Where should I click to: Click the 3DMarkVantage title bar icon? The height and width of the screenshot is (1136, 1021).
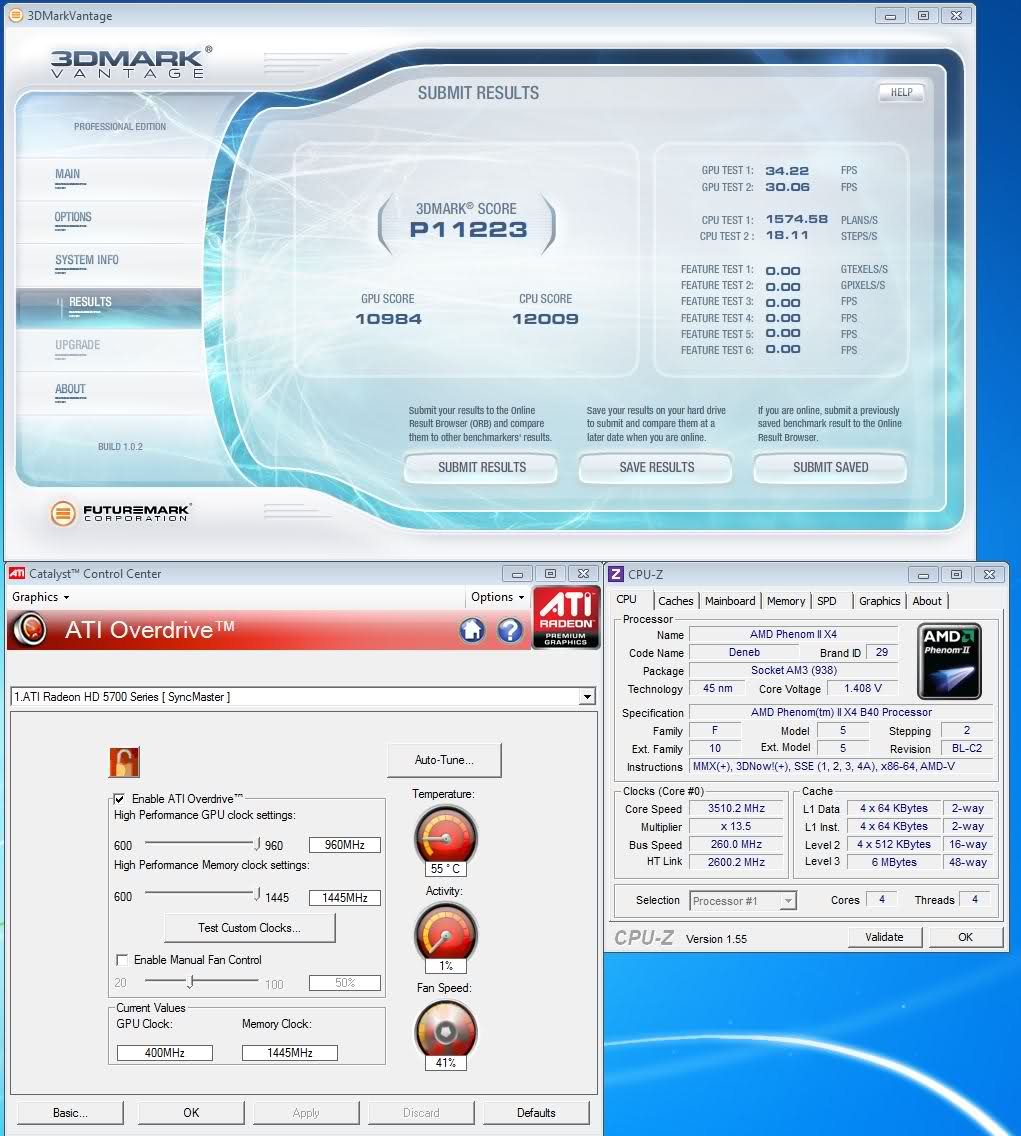pos(16,15)
